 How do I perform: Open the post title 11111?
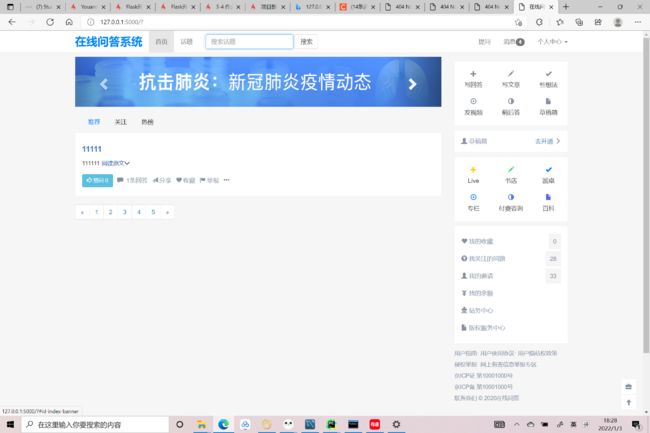point(92,149)
